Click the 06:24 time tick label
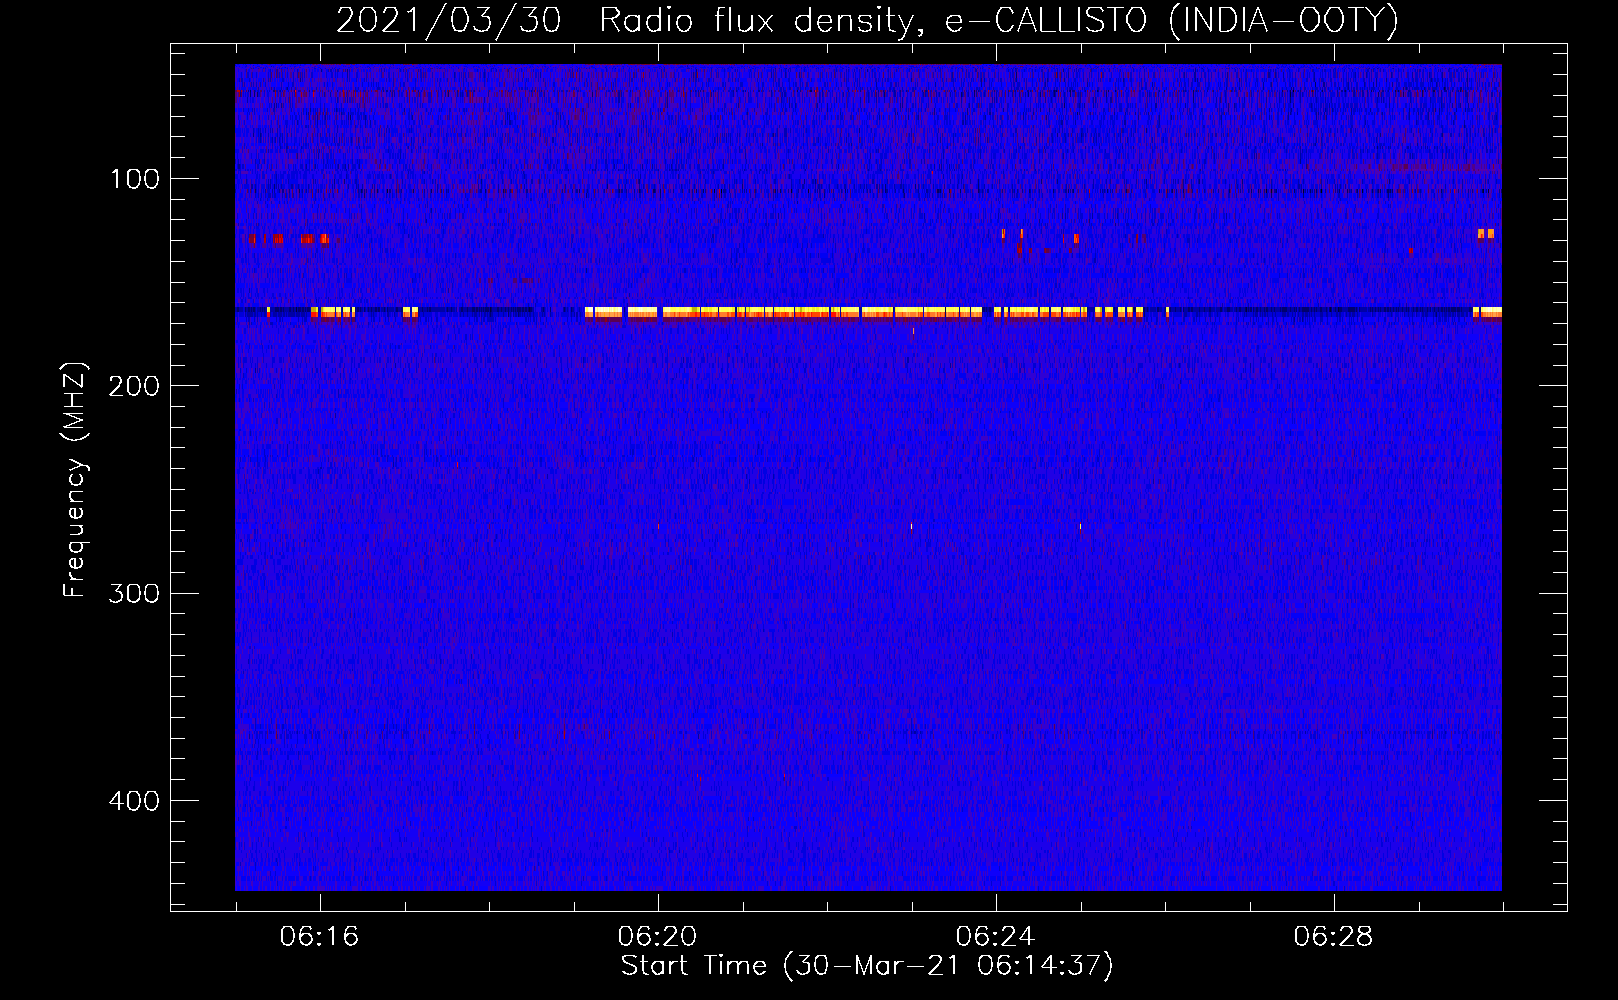The height and width of the screenshot is (1000, 1618). [995, 937]
